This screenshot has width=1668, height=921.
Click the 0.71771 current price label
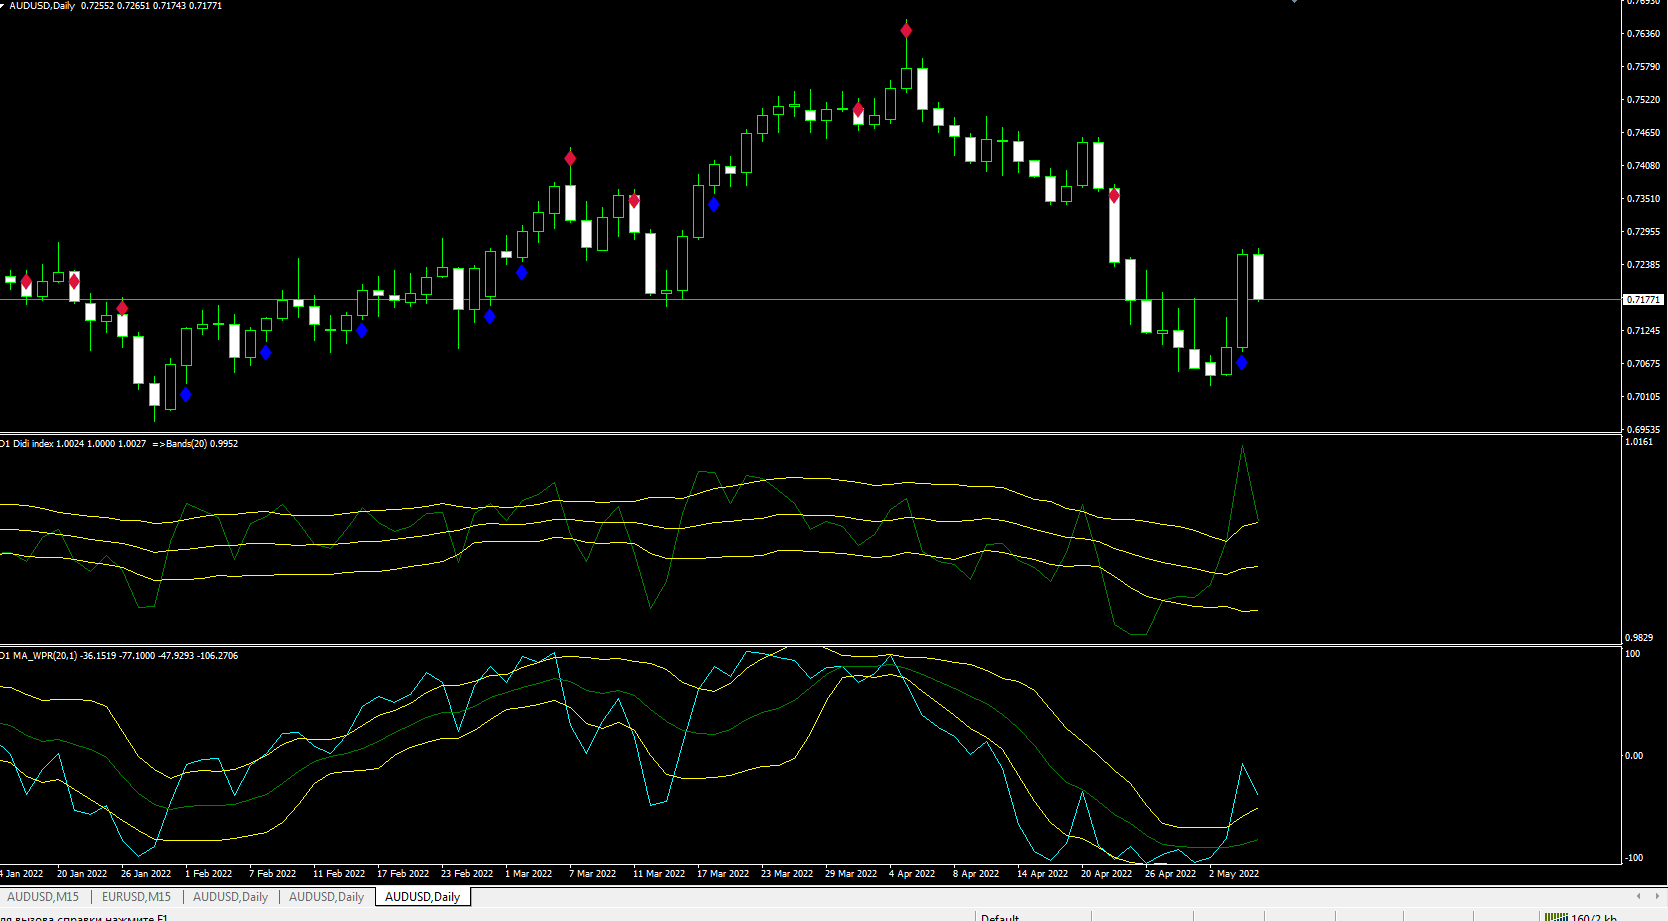coord(1643,299)
